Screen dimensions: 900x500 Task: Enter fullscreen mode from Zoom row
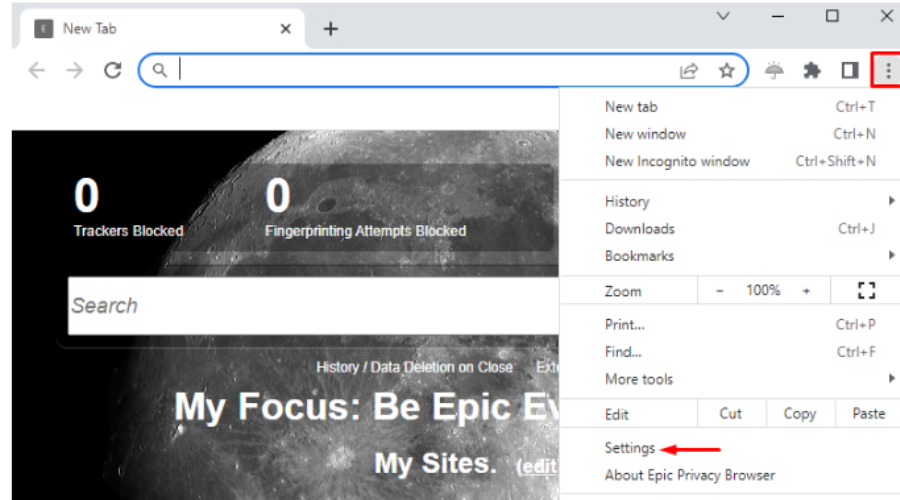pyautogui.click(x=866, y=290)
